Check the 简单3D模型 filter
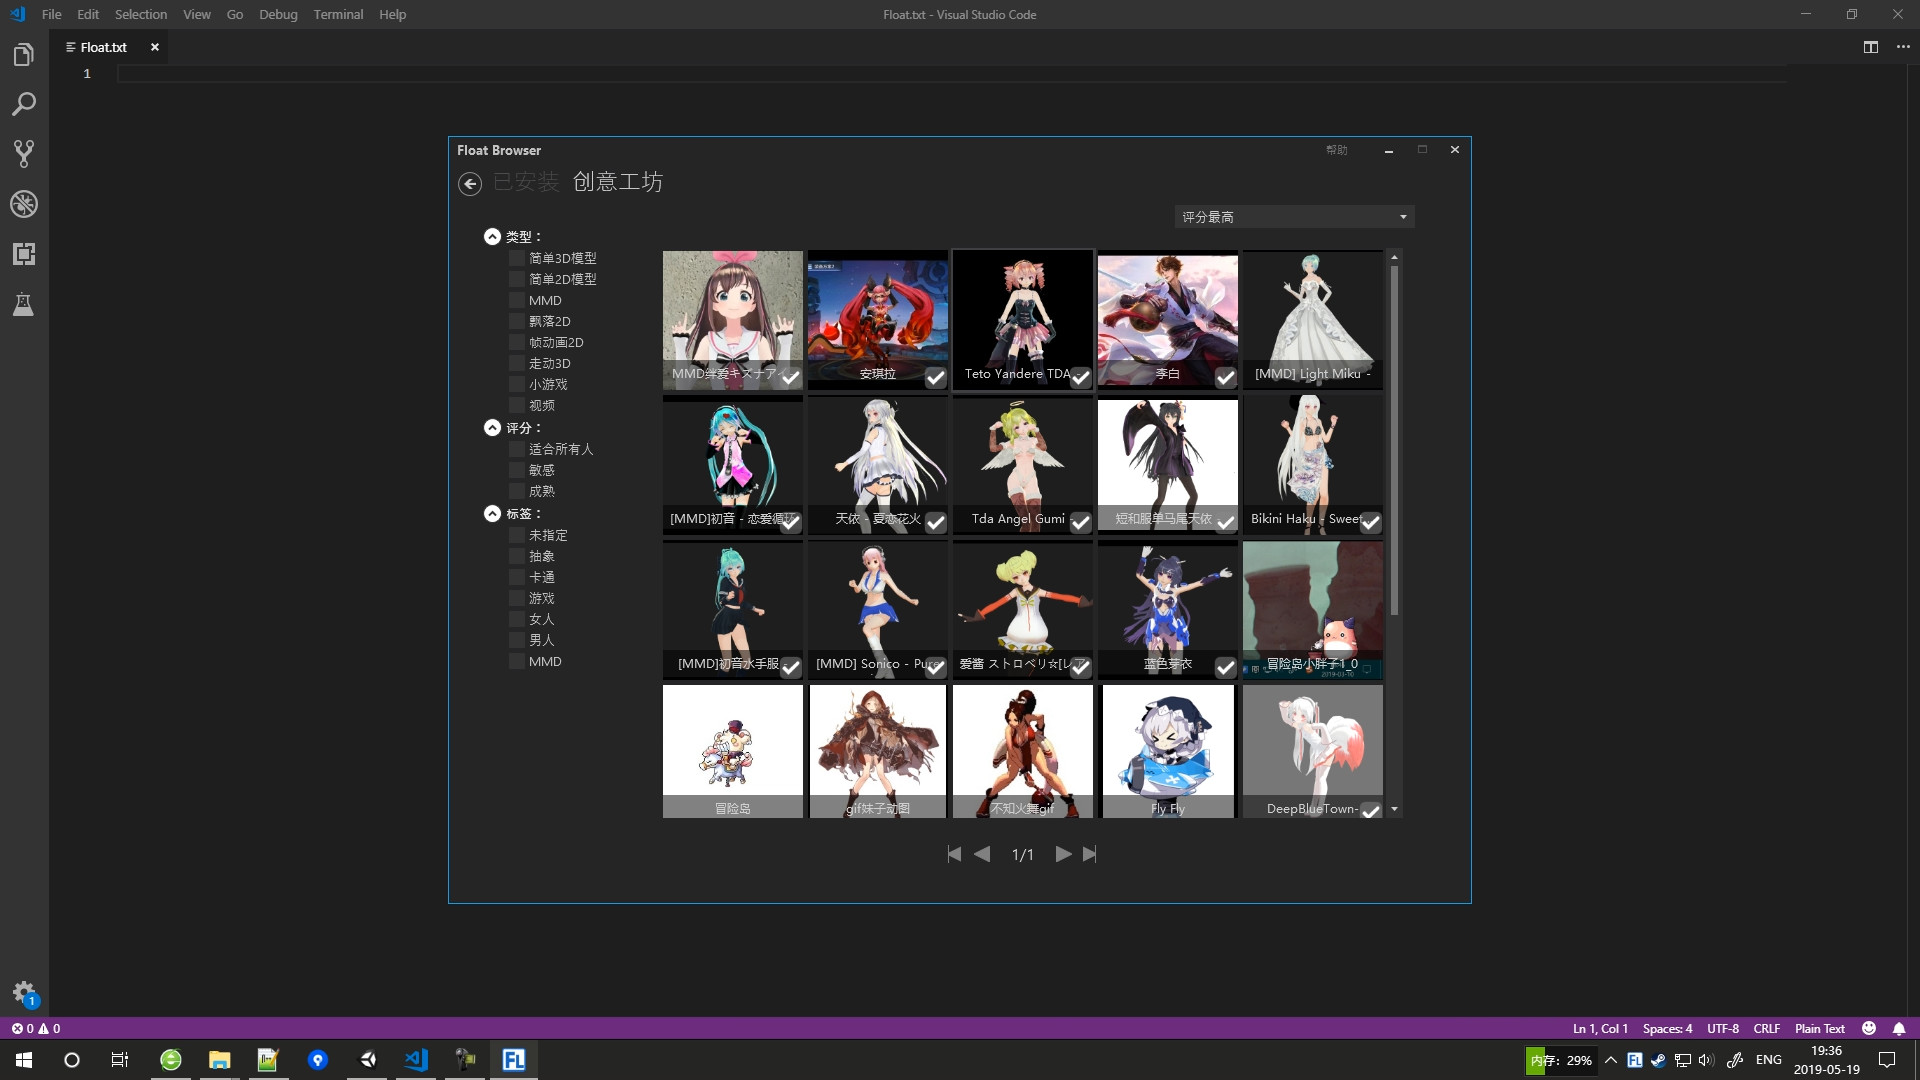This screenshot has width=1920, height=1080. point(517,258)
